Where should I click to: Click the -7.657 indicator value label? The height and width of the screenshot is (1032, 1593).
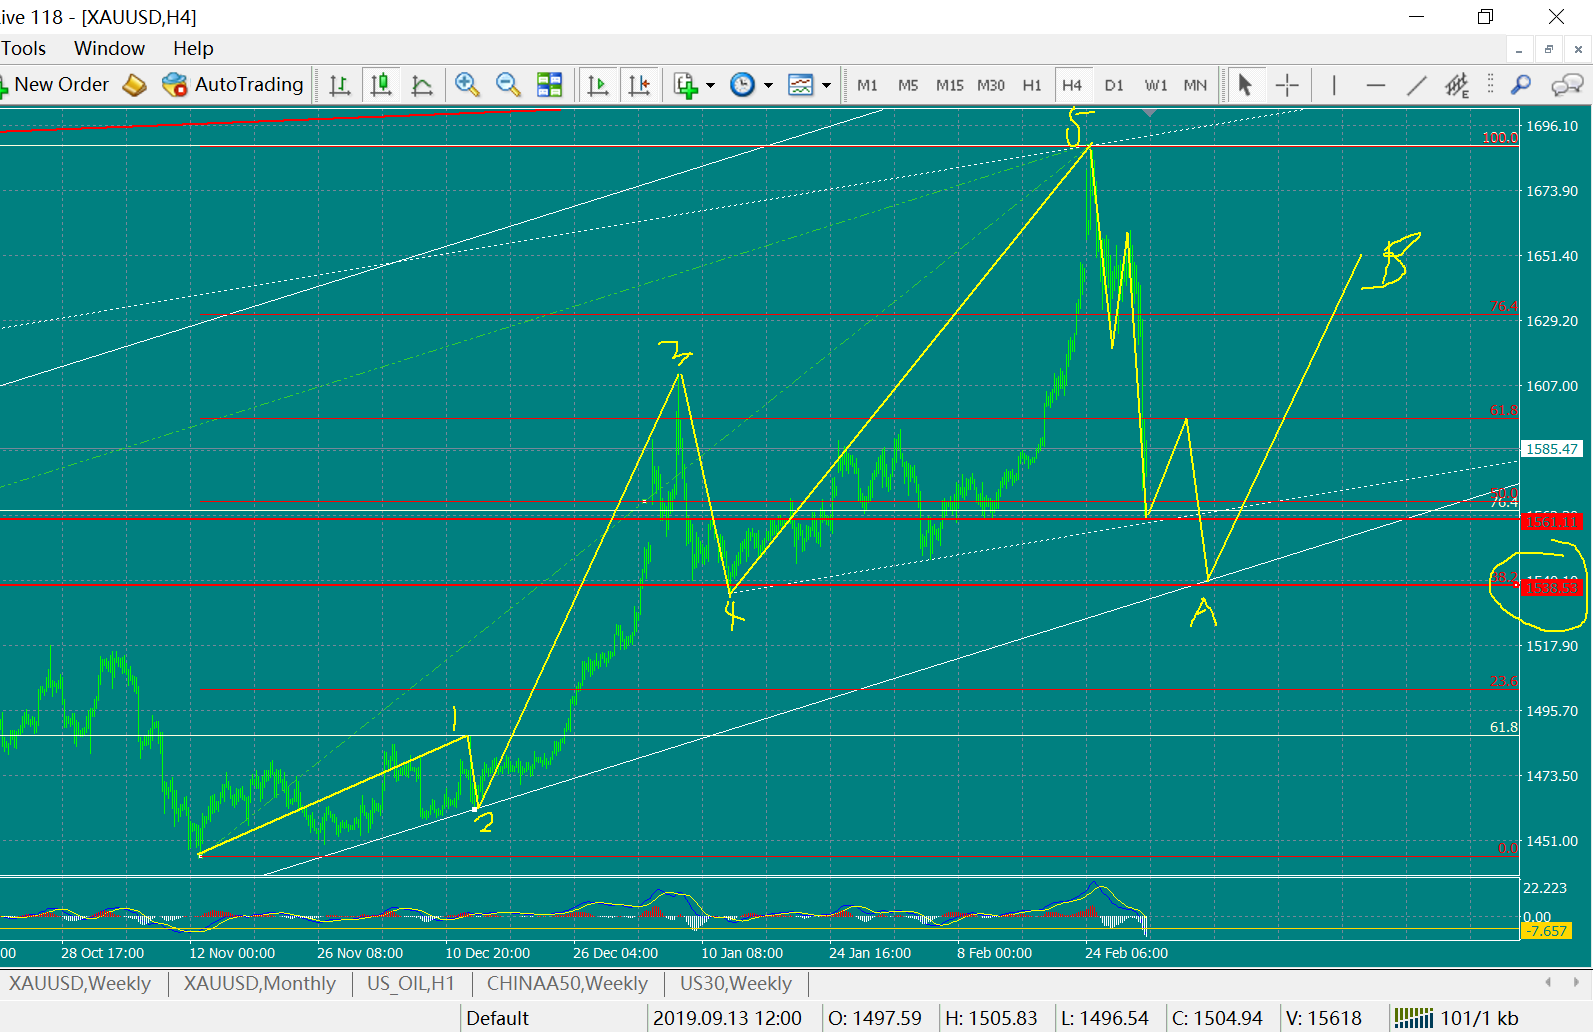(1546, 931)
